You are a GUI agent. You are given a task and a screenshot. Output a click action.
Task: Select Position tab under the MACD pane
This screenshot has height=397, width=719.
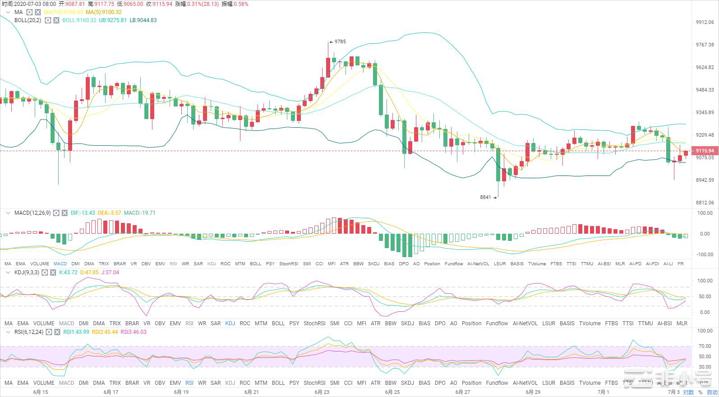[x=432, y=264]
